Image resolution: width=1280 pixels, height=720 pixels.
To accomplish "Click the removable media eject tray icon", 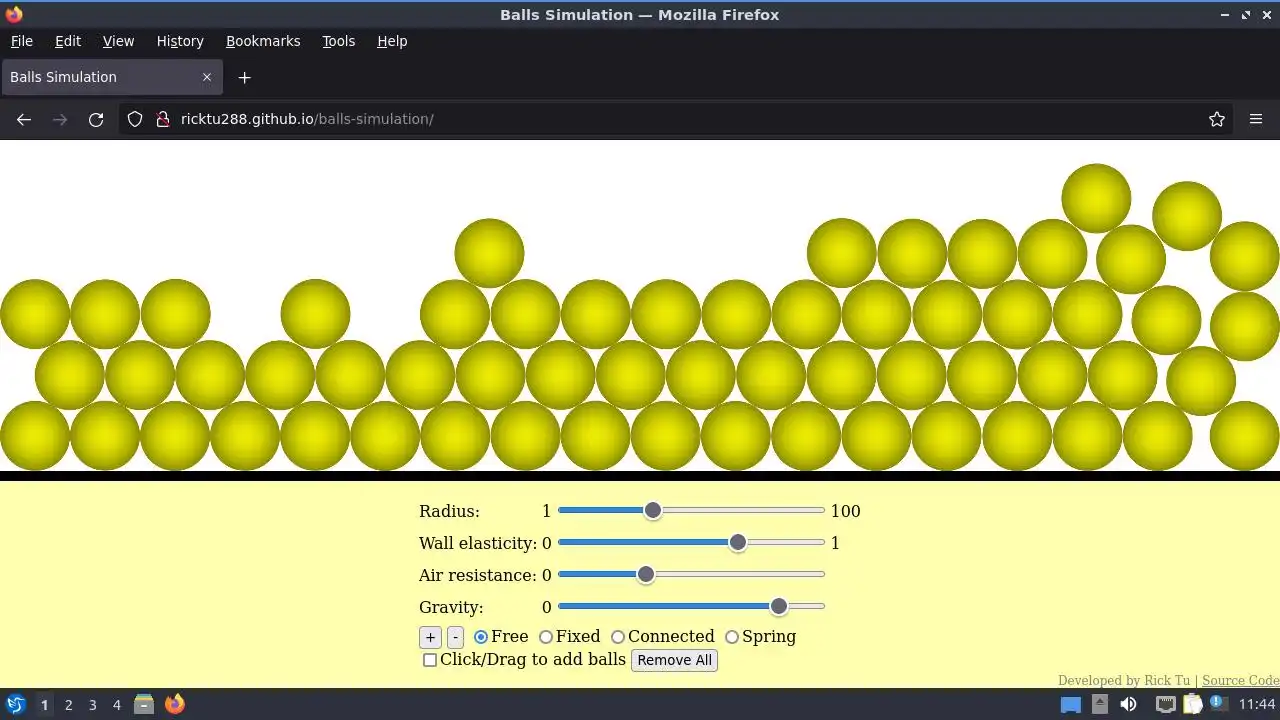I will coord(1099,704).
